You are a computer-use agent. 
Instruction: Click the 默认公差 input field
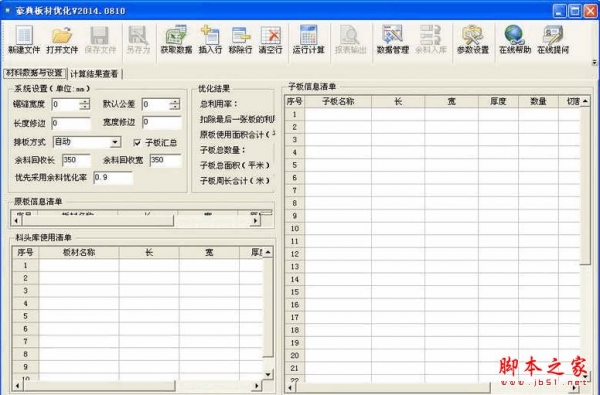coord(156,104)
